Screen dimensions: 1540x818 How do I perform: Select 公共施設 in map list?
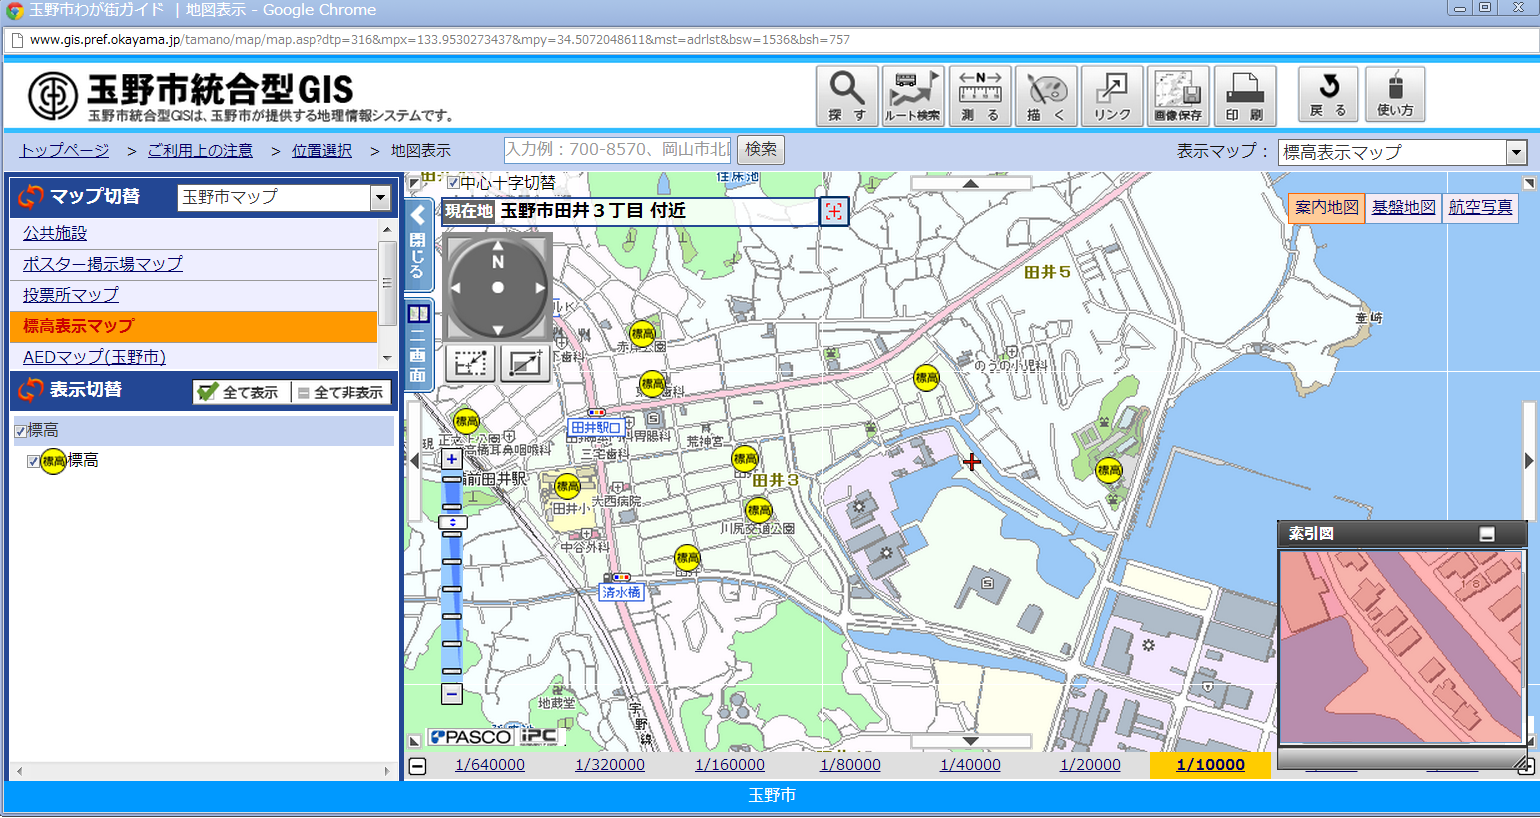55,233
